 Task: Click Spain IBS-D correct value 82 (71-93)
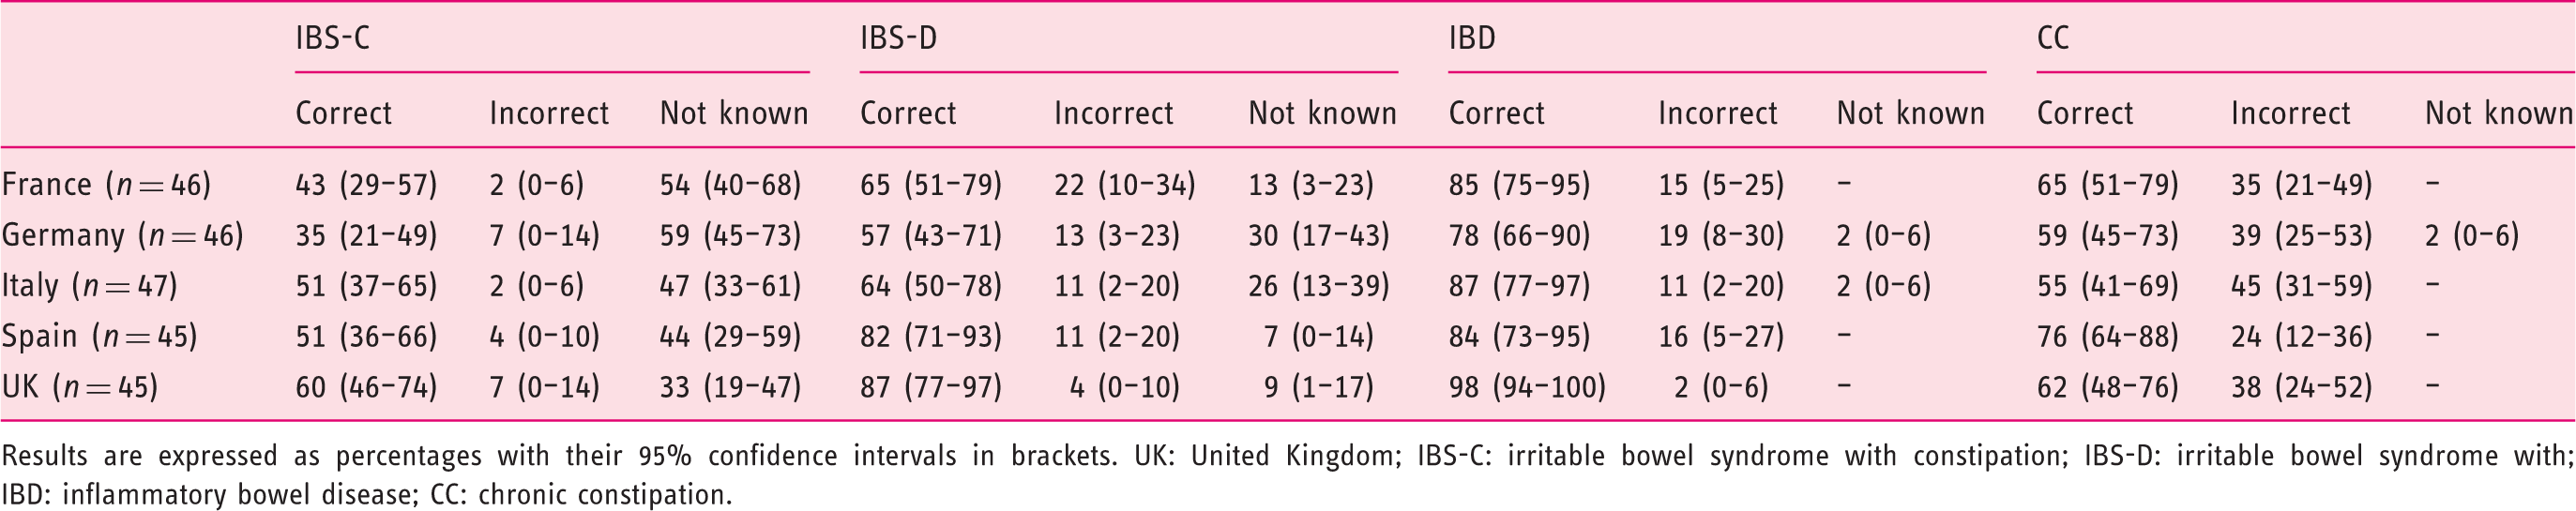point(931,336)
